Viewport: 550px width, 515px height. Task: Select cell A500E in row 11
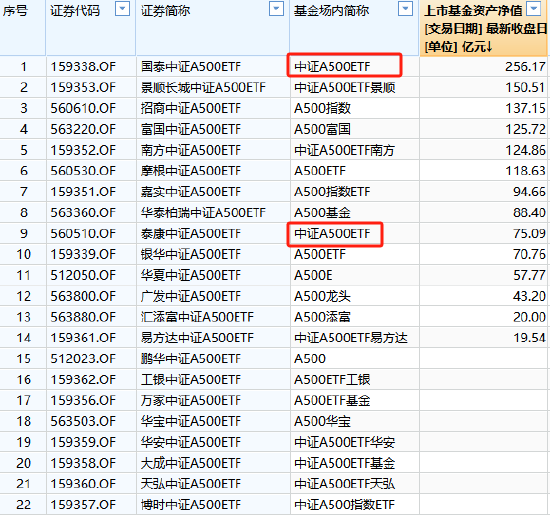click(355, 275)
